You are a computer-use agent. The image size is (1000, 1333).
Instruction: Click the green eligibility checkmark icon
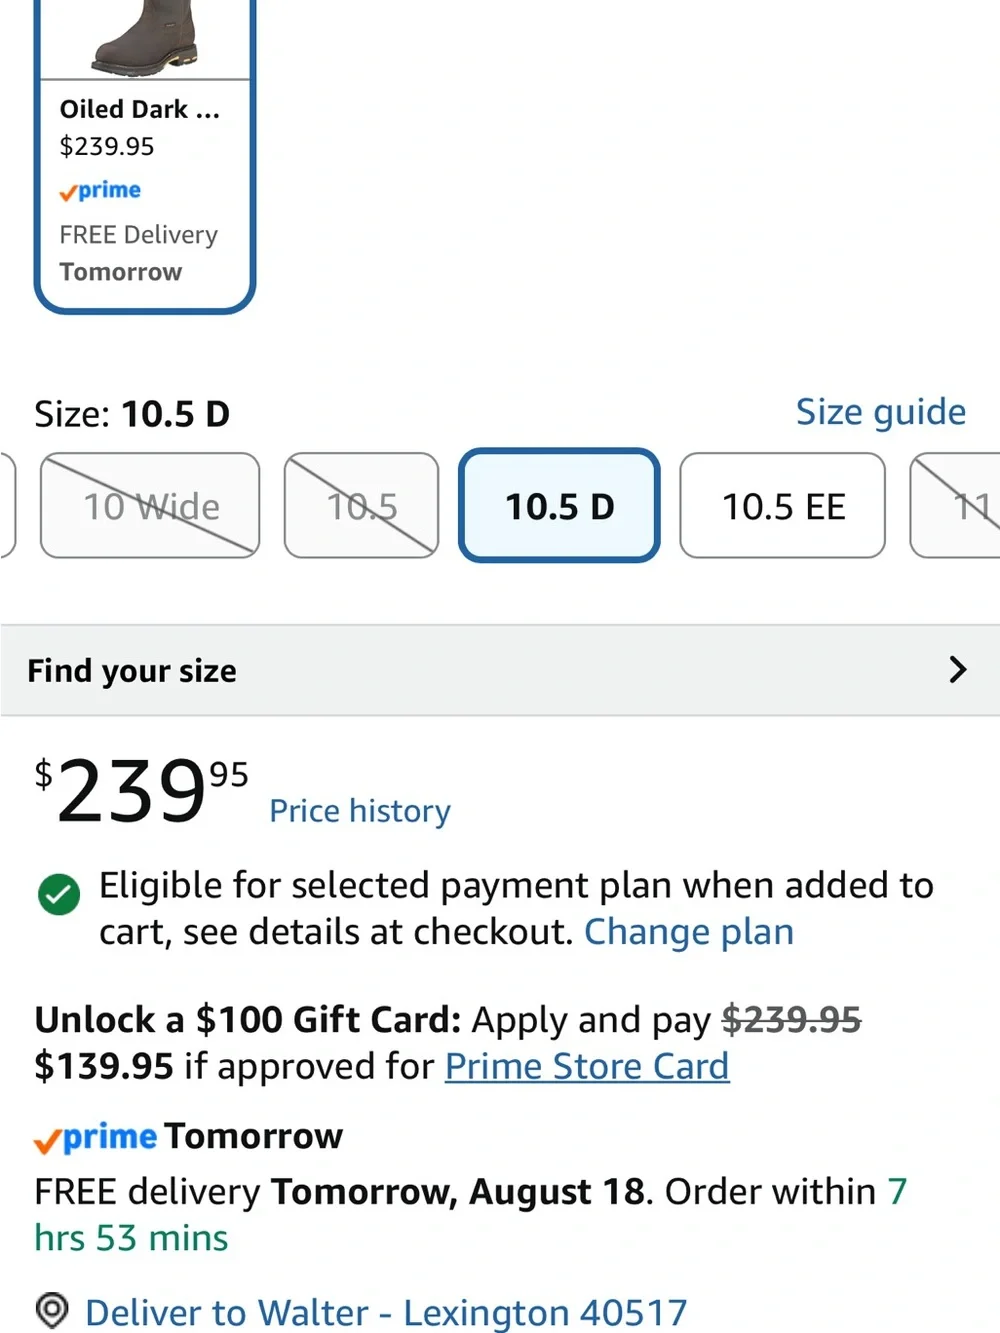(x=59, y=894)
